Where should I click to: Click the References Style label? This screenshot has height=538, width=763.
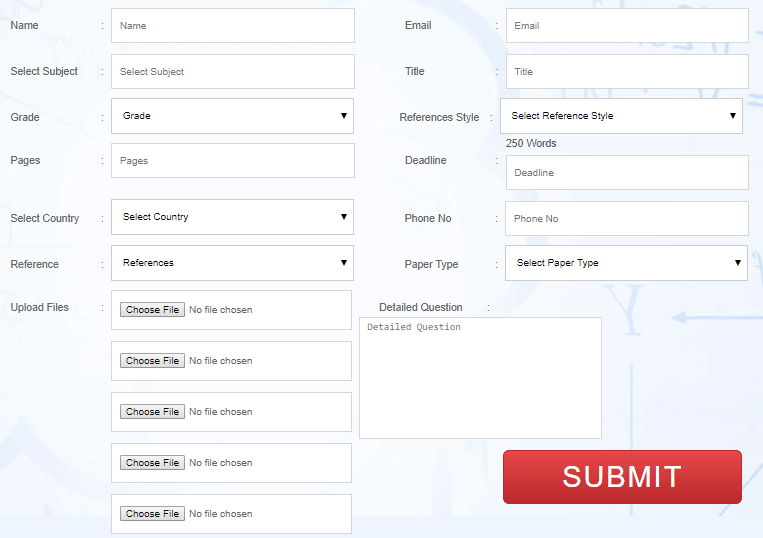pyautogui.click(x=439, y=117)
